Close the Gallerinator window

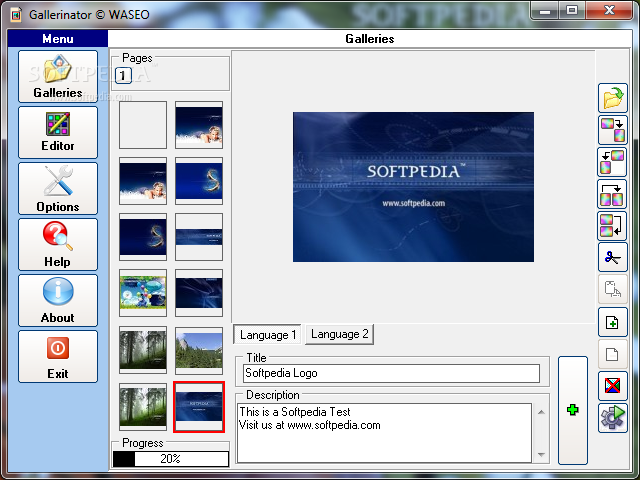(609, 11)
